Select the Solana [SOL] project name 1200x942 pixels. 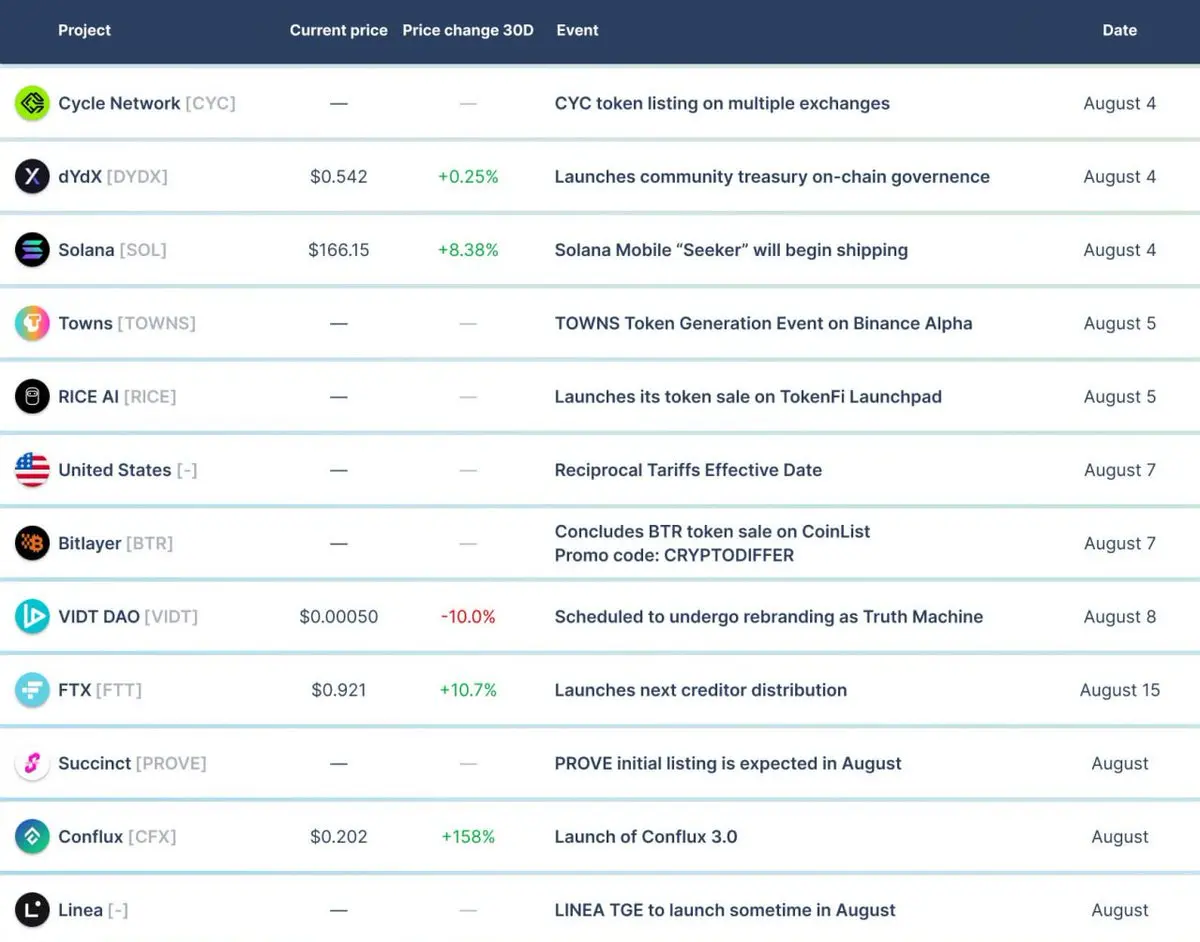click(112, 250)
